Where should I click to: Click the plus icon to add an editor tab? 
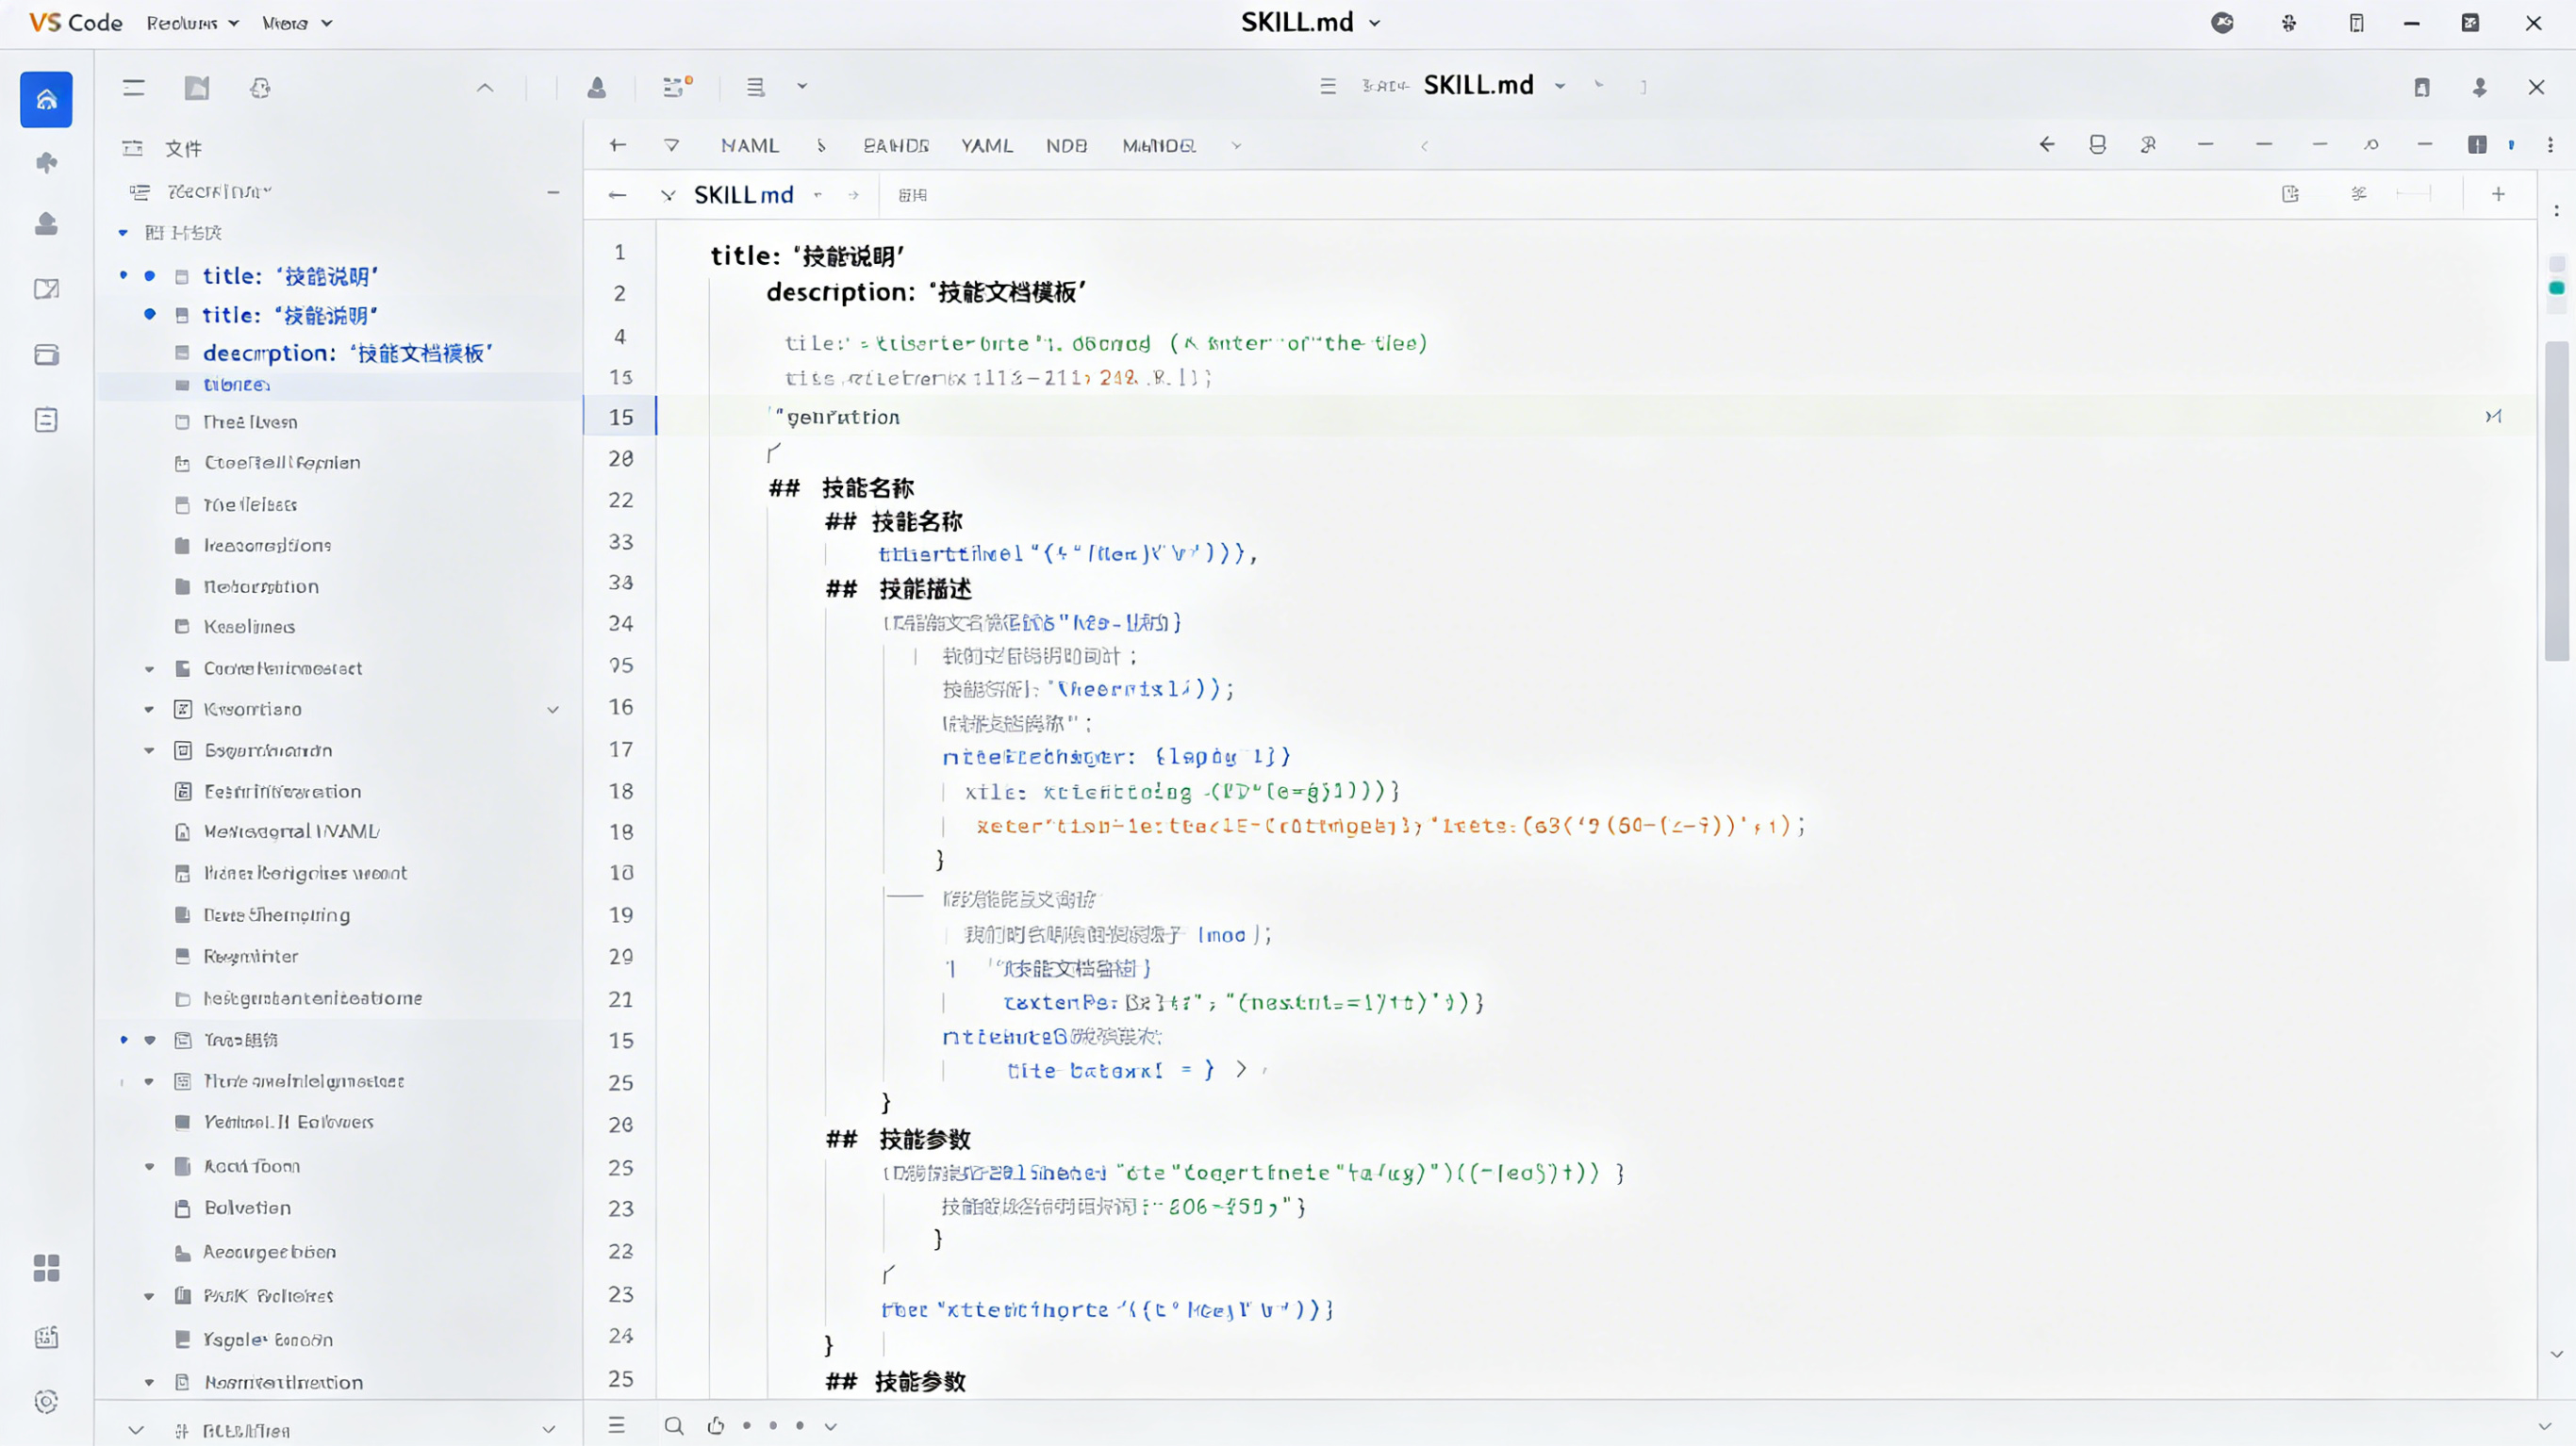pos(2498,194)
